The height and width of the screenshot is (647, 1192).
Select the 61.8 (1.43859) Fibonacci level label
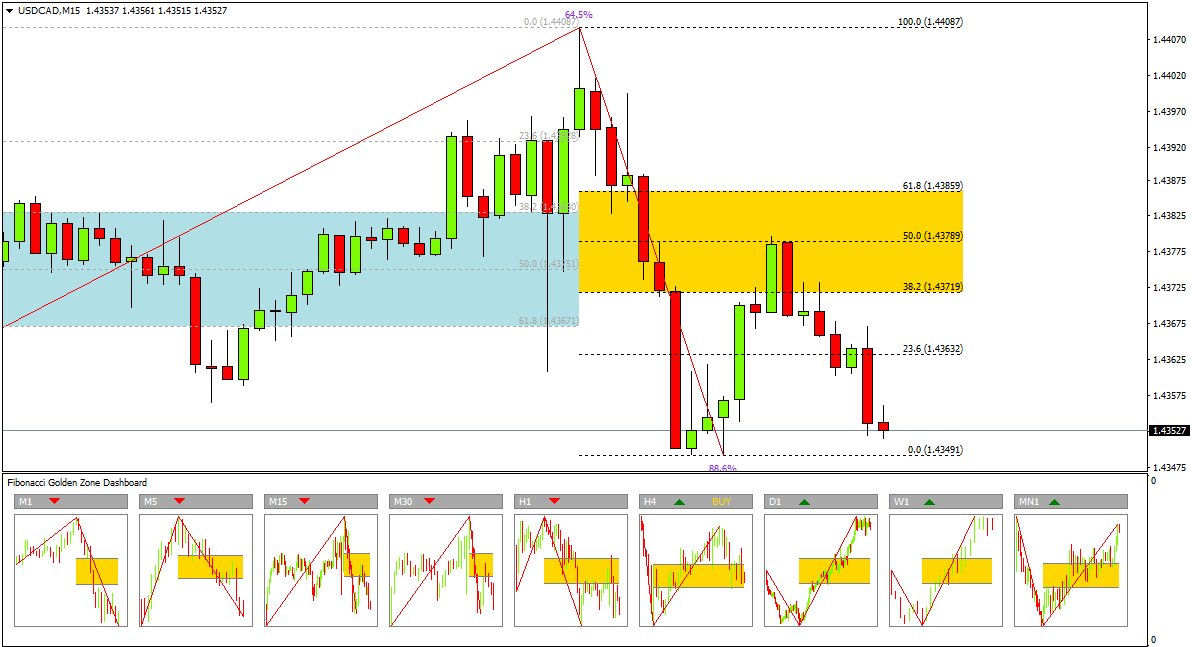tap(931, 185)
